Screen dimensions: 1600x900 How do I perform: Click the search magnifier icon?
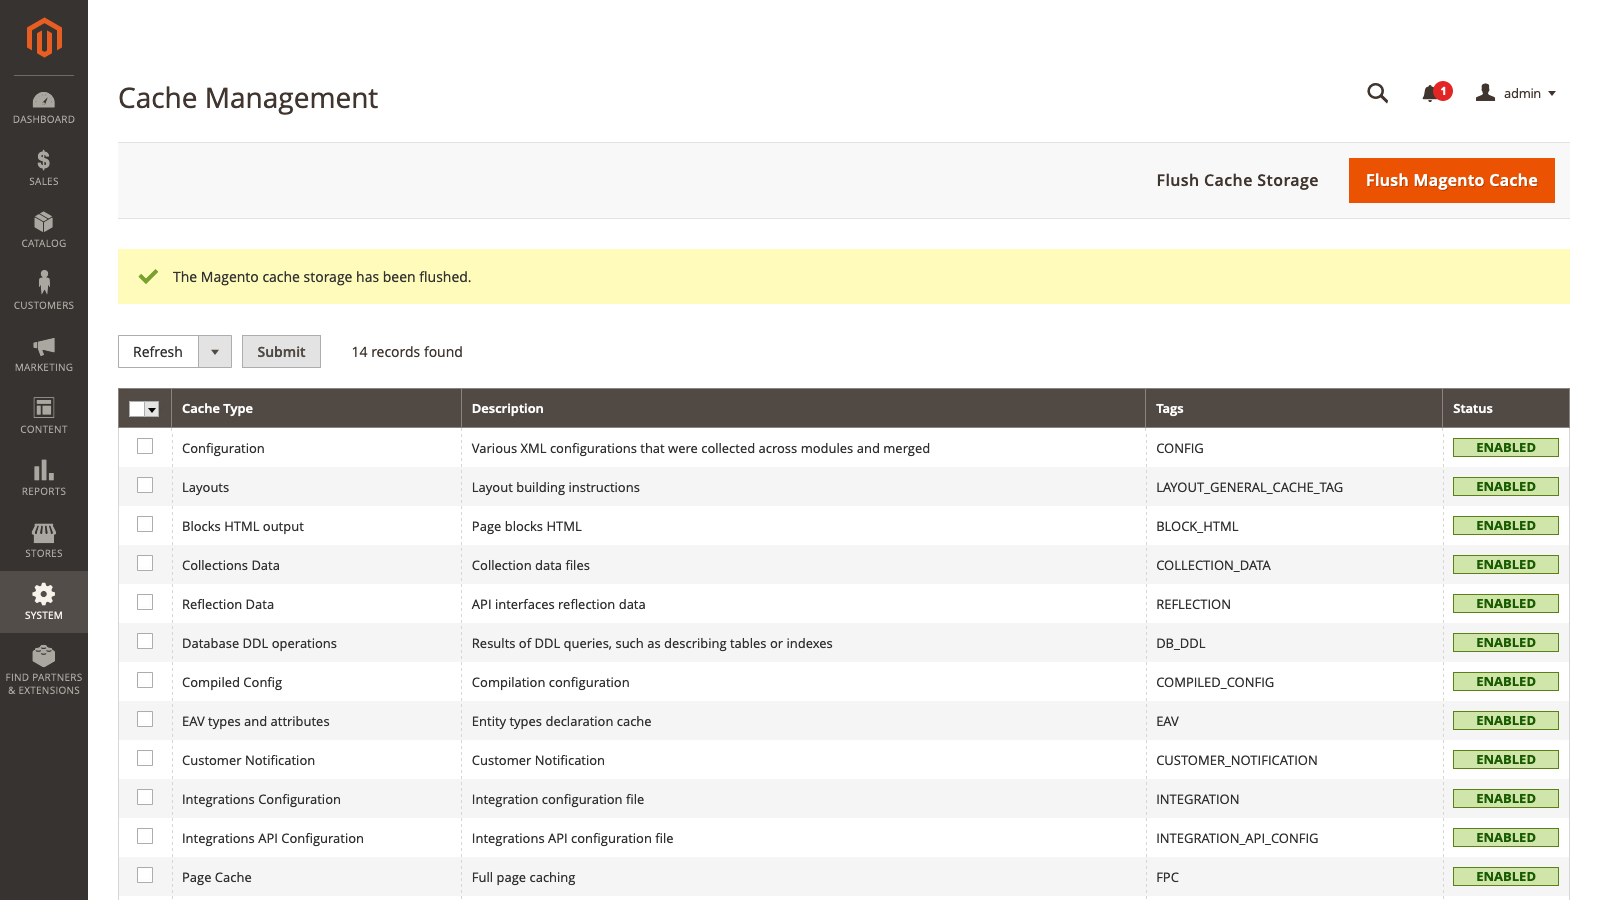coord(1378,93)
